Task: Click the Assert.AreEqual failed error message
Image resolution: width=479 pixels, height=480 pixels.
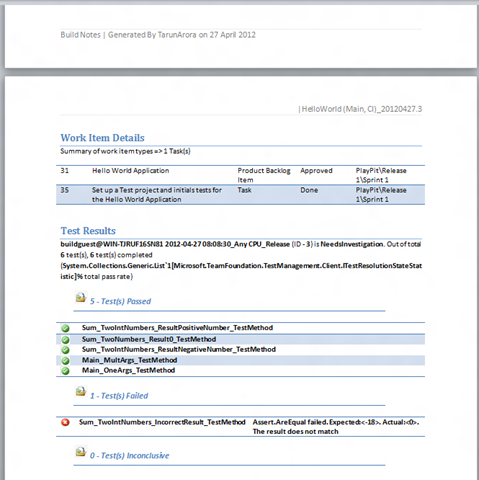Action: [336, 427]
